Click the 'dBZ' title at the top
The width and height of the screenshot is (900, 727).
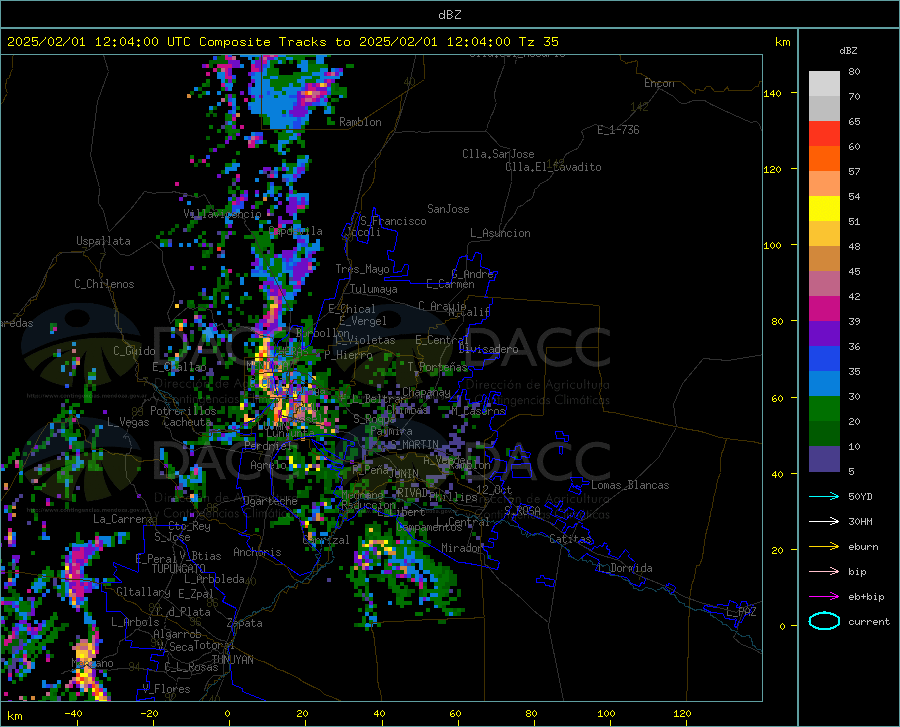pyautogui.click(x=449, y=15)
